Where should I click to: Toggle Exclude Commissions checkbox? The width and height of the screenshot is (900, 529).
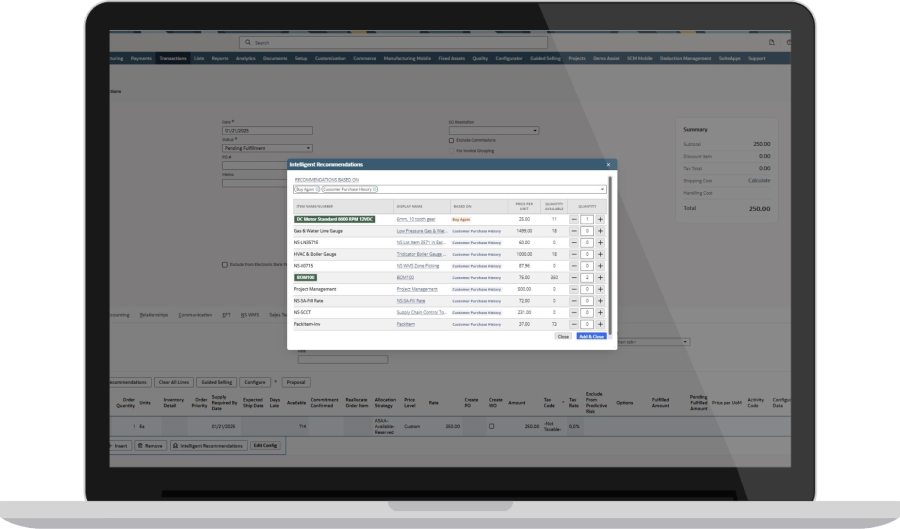451,141
